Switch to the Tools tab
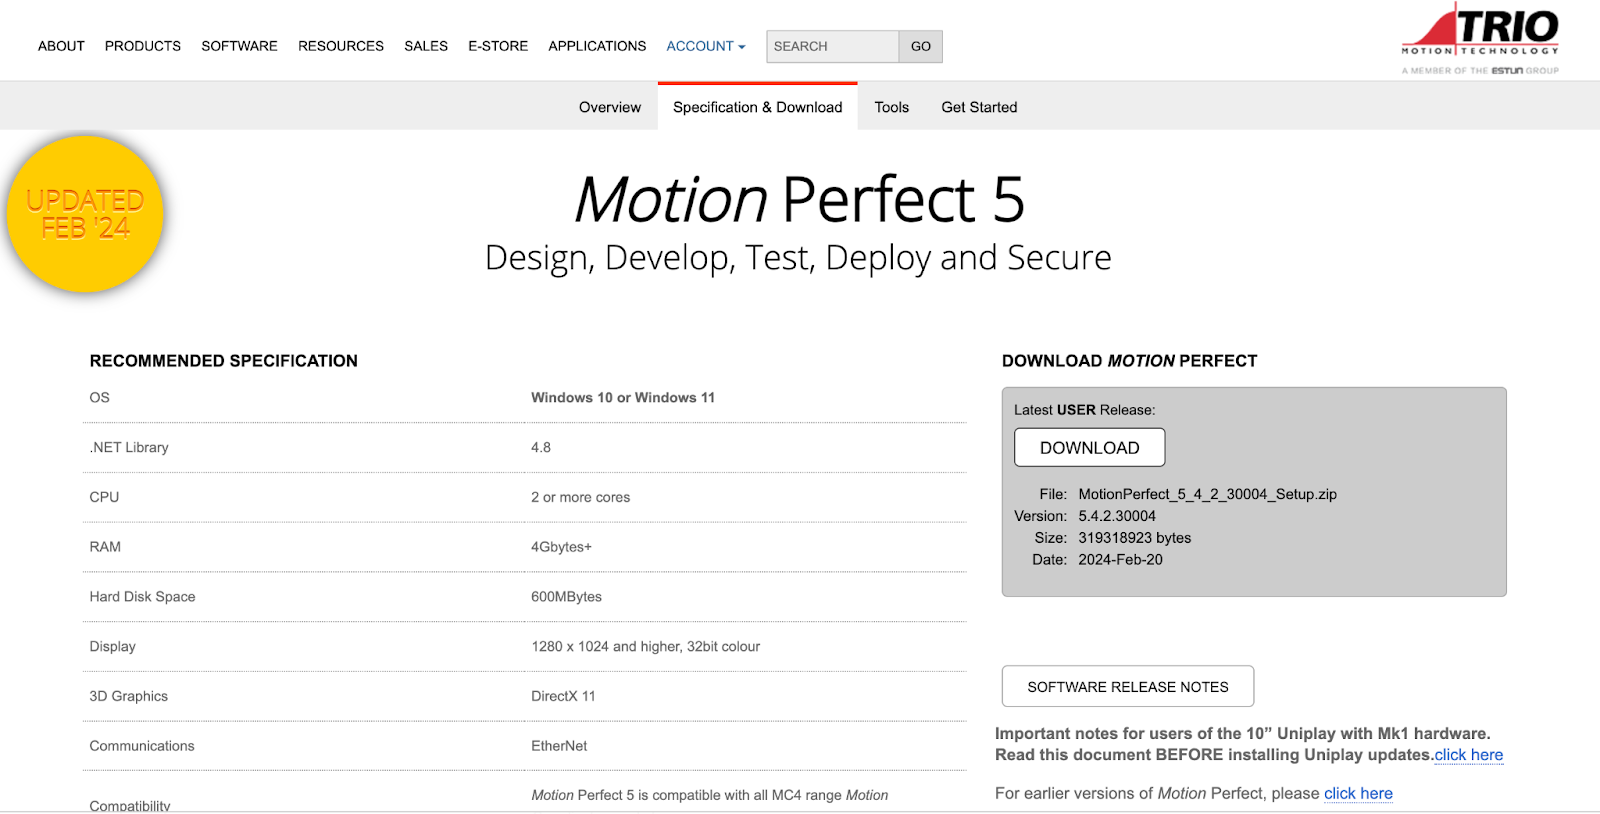Screen dimensions: 1600x814 pos(892,107)
